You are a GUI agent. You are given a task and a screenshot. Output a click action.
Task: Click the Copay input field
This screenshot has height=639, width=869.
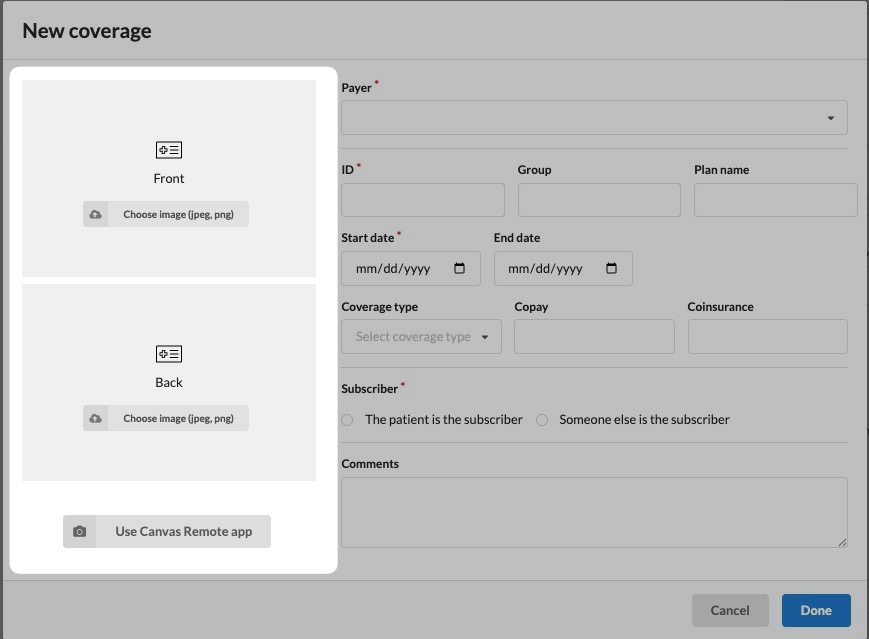[594, 337]
